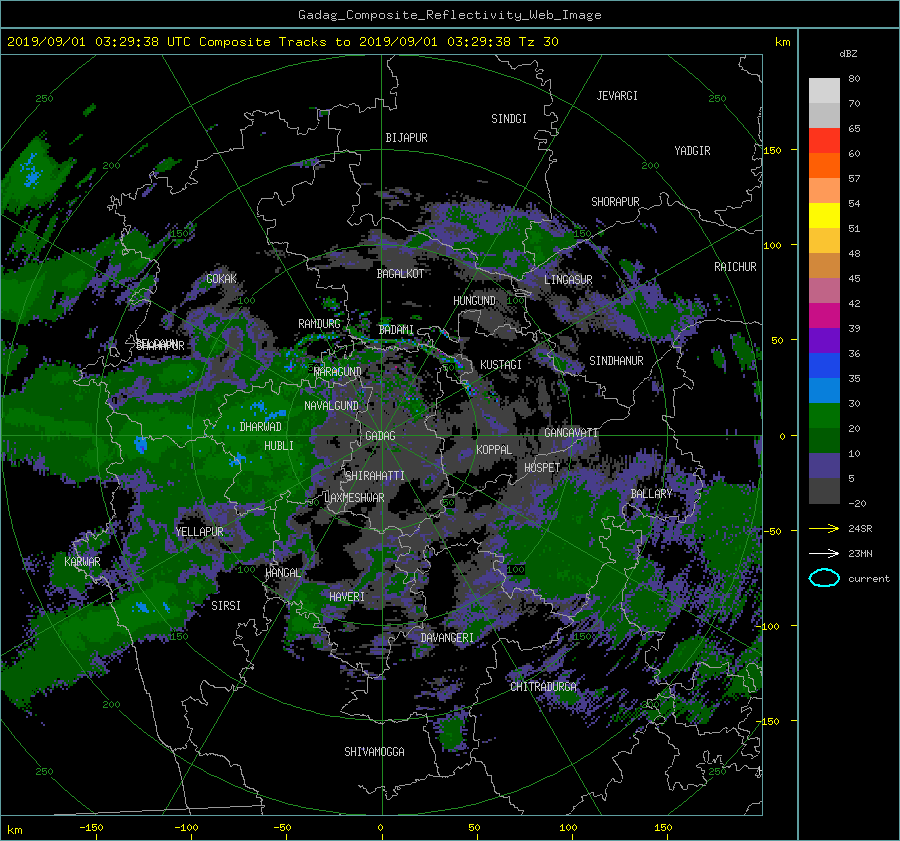Click the '23MN' legend label
This screenshot has width=900, height=841.
click(x=860, y=554)
